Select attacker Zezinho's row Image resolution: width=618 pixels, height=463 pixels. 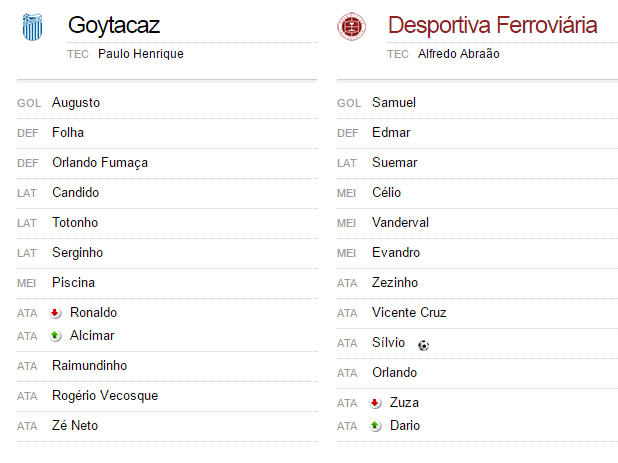click(x=477, y=283)
